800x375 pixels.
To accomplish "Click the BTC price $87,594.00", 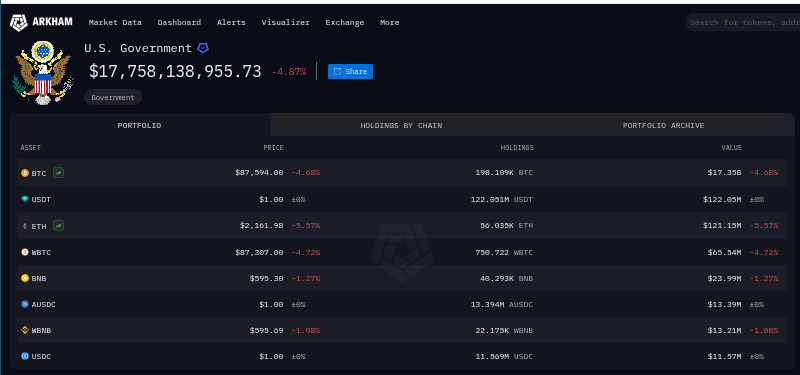I will point(259,173).
